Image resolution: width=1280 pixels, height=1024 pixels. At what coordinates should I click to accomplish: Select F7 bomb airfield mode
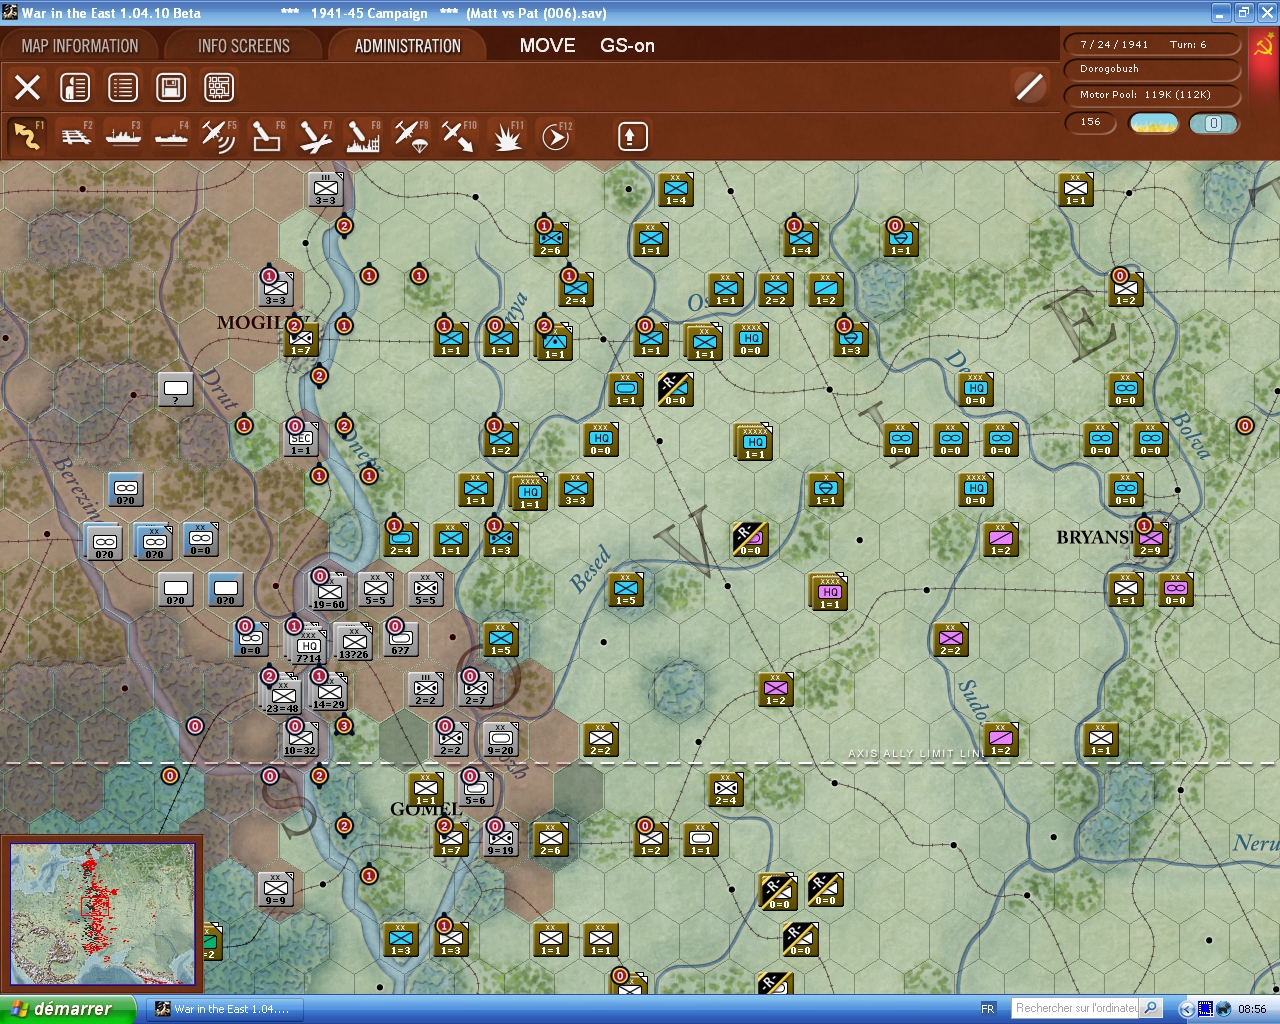[x=314, y=136]
